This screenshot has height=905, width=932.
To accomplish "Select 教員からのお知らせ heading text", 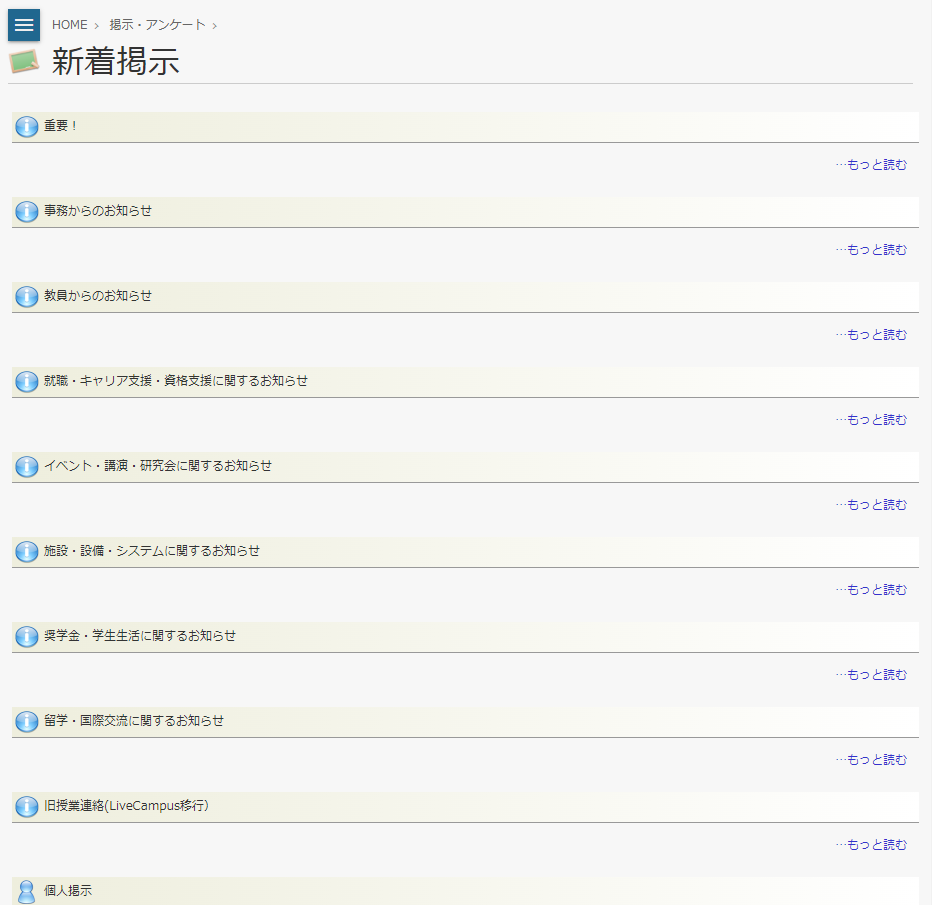I will click(x=97, y=295).
